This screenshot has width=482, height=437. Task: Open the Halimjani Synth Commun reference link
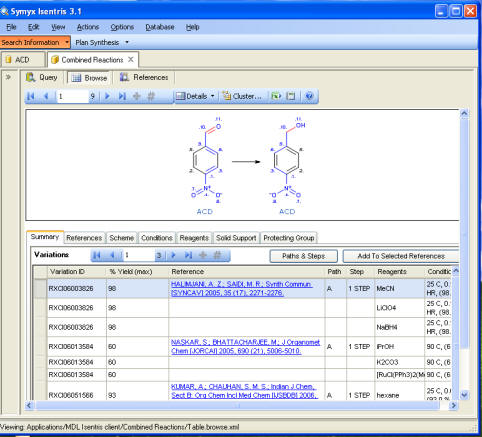click(x=242, y=288)
